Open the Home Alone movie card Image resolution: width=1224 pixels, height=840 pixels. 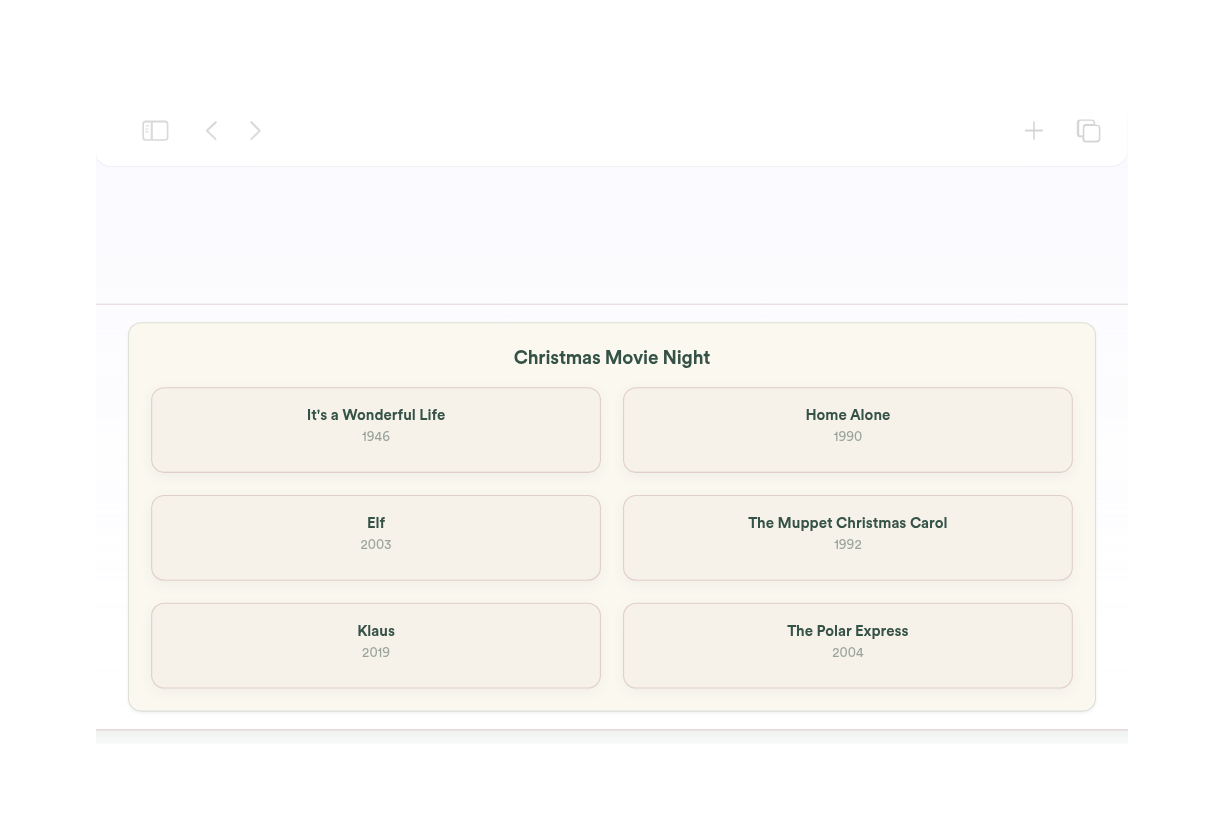pyautogui.click(x=848, y=430)
